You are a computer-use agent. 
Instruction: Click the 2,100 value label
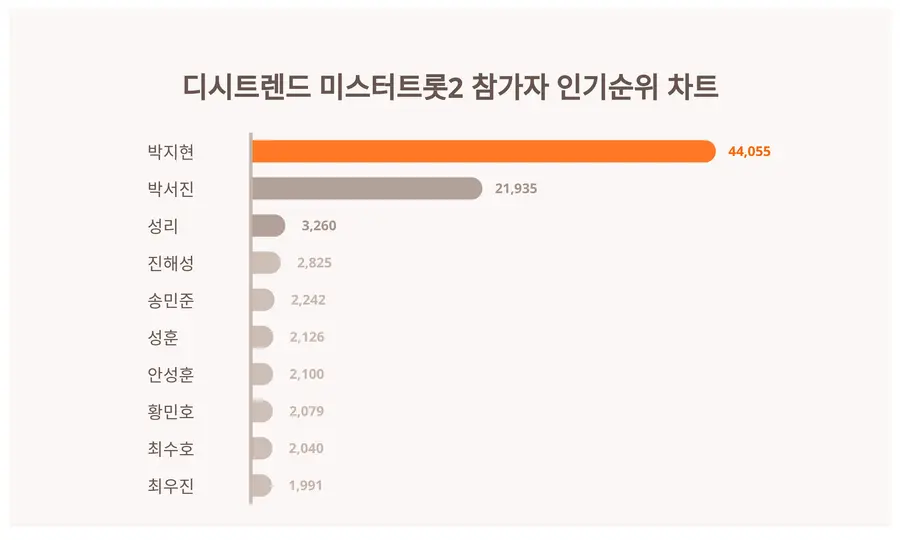[x=306, y=374]
